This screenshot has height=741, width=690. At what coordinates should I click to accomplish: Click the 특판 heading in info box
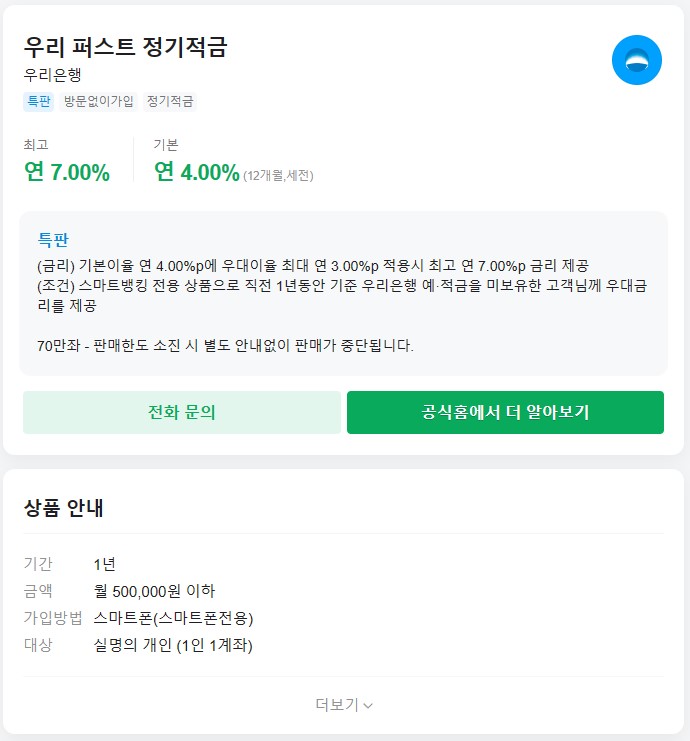53,240
